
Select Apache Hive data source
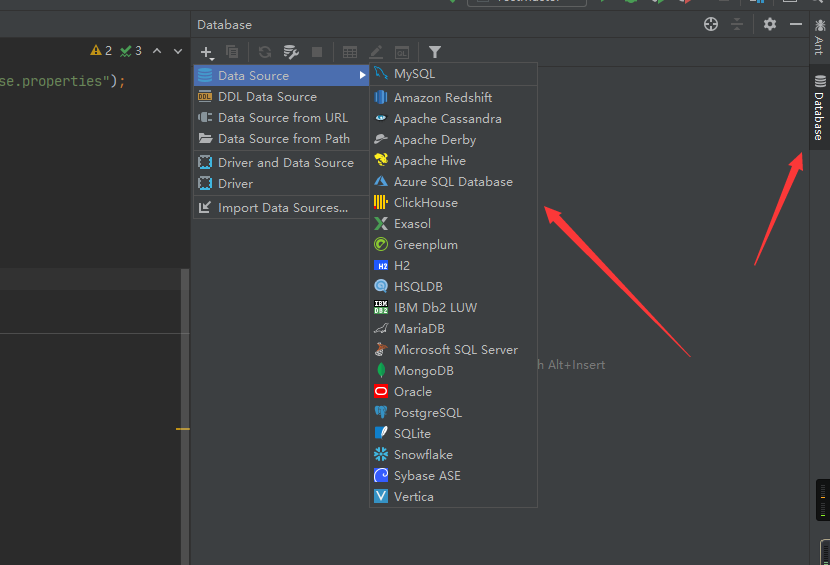click(x=454, y=160)
